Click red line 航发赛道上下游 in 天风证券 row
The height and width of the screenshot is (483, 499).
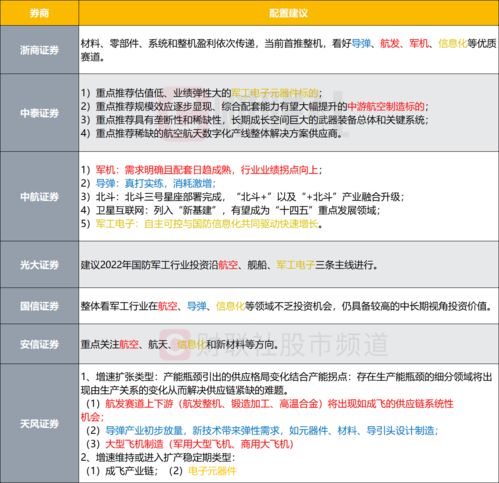point(279,404)
